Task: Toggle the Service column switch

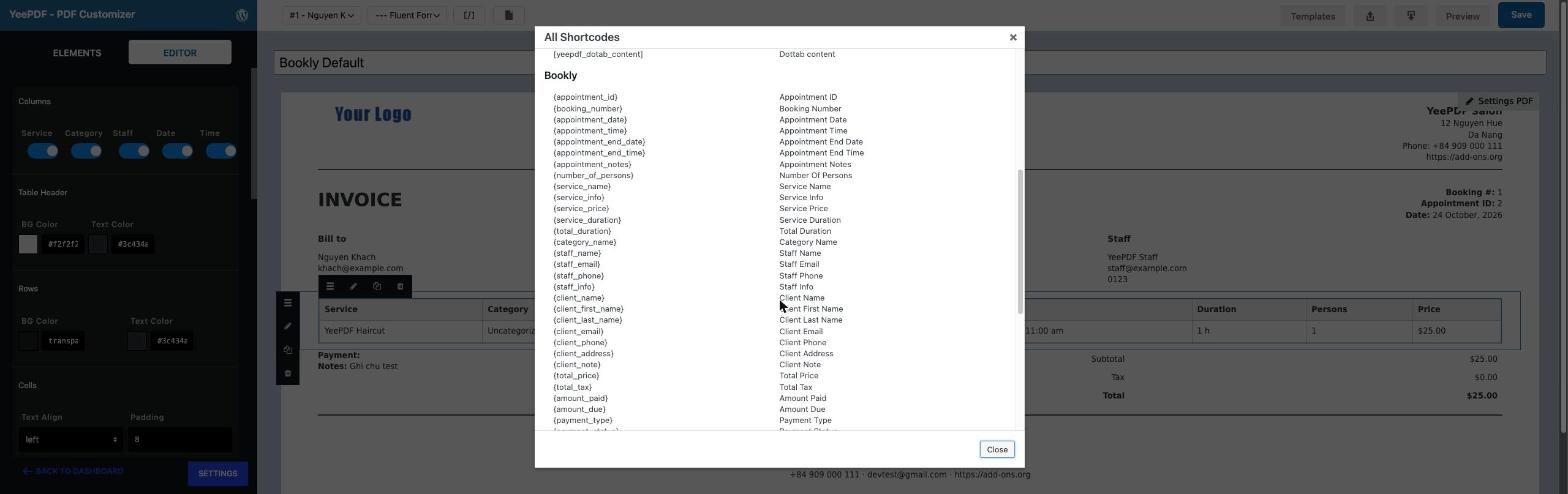Action: [42, 151]
